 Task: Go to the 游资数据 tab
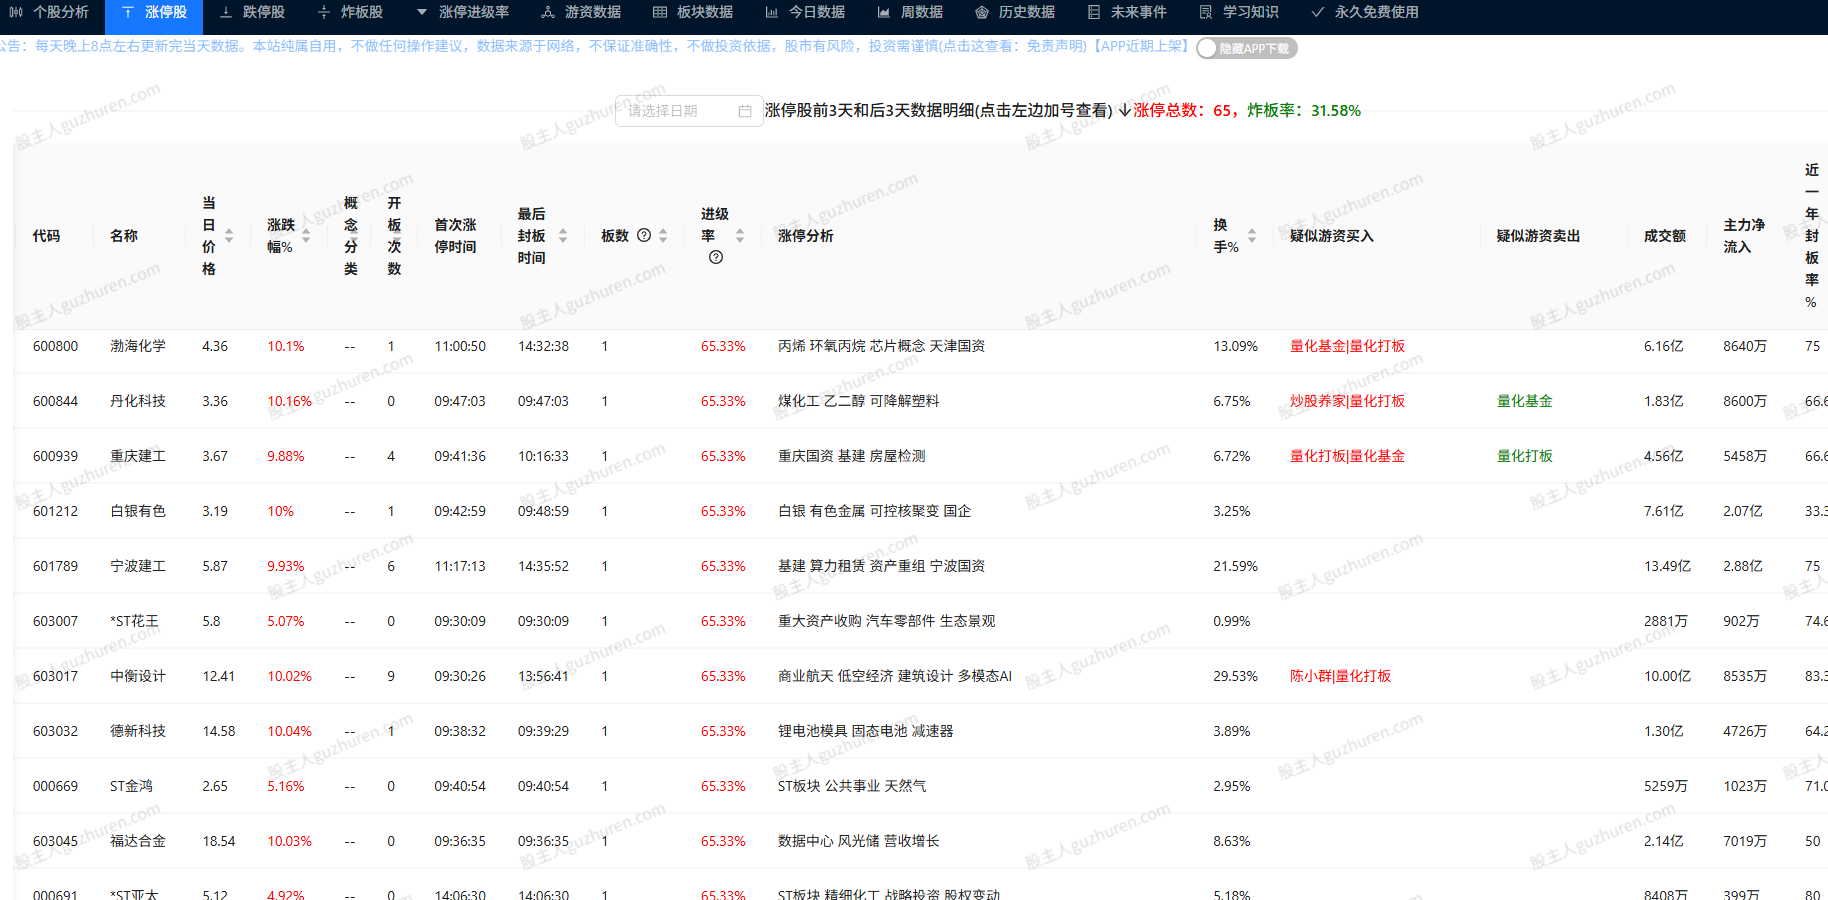pos(581,12)
